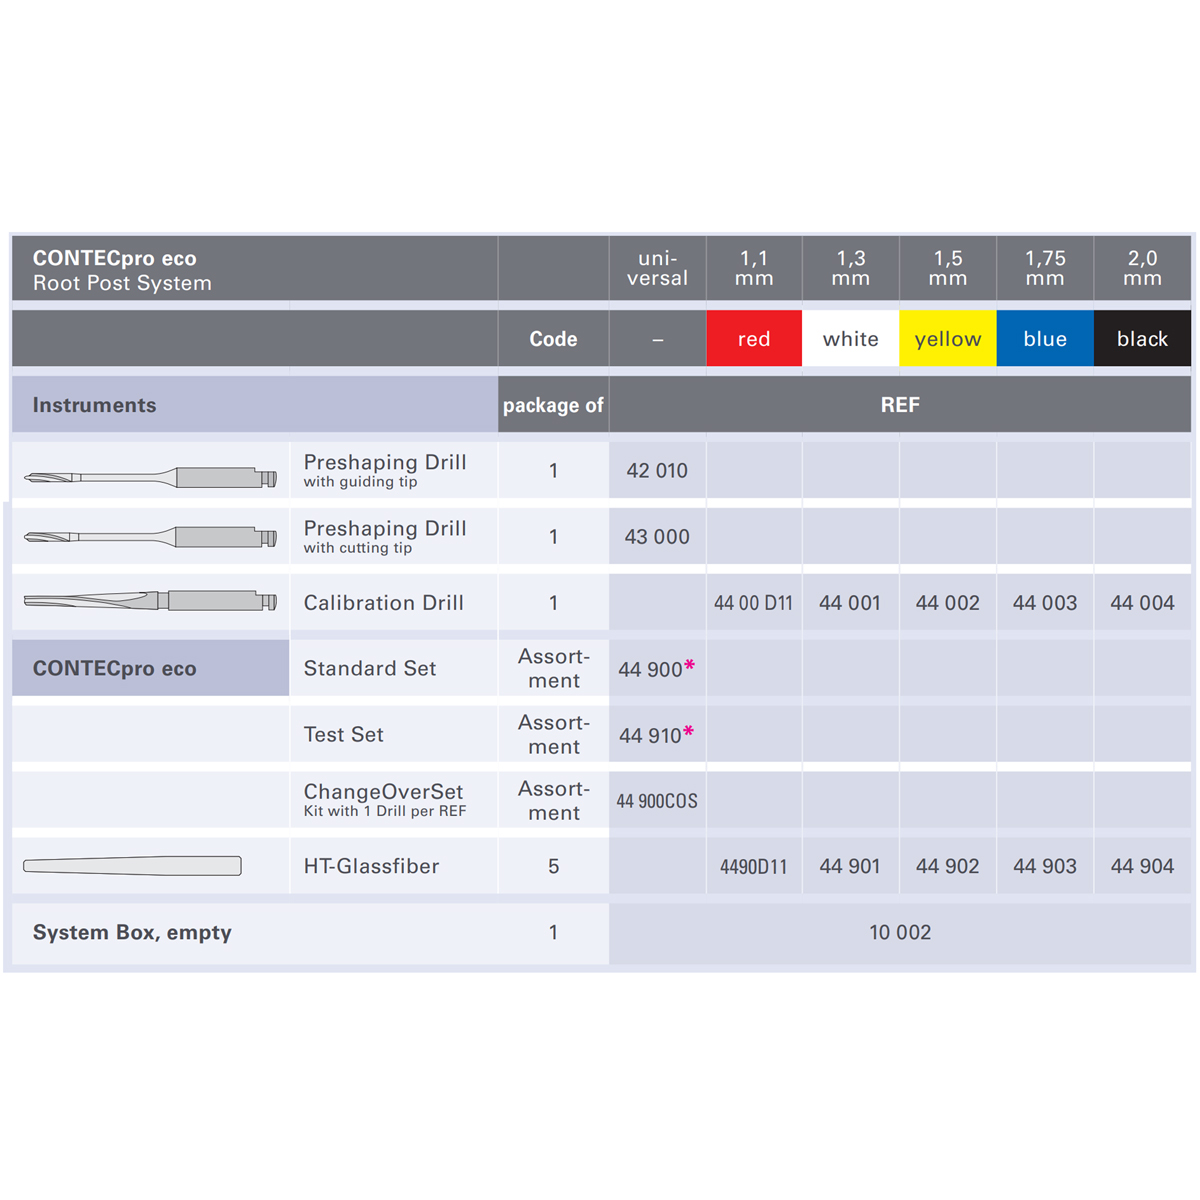Select the red code swatch
This screenshot has width=1200, height=1200.
pos(754,339)
